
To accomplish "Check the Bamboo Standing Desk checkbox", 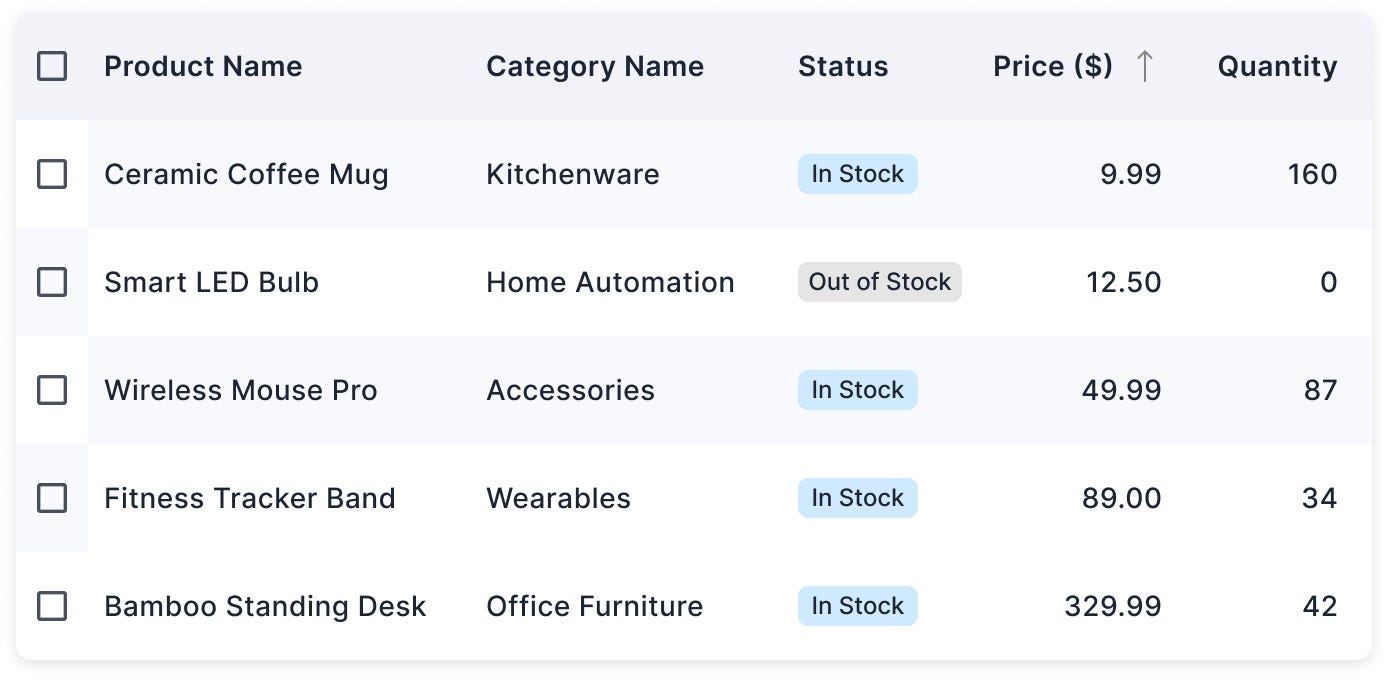I will pos(52,606).
